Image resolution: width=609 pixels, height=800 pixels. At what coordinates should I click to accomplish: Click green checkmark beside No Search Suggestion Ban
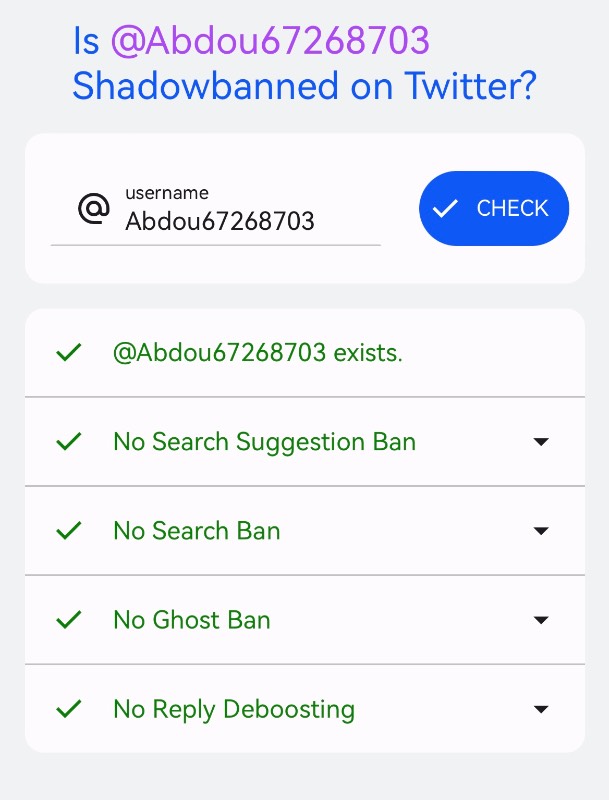tap(69, 441)
